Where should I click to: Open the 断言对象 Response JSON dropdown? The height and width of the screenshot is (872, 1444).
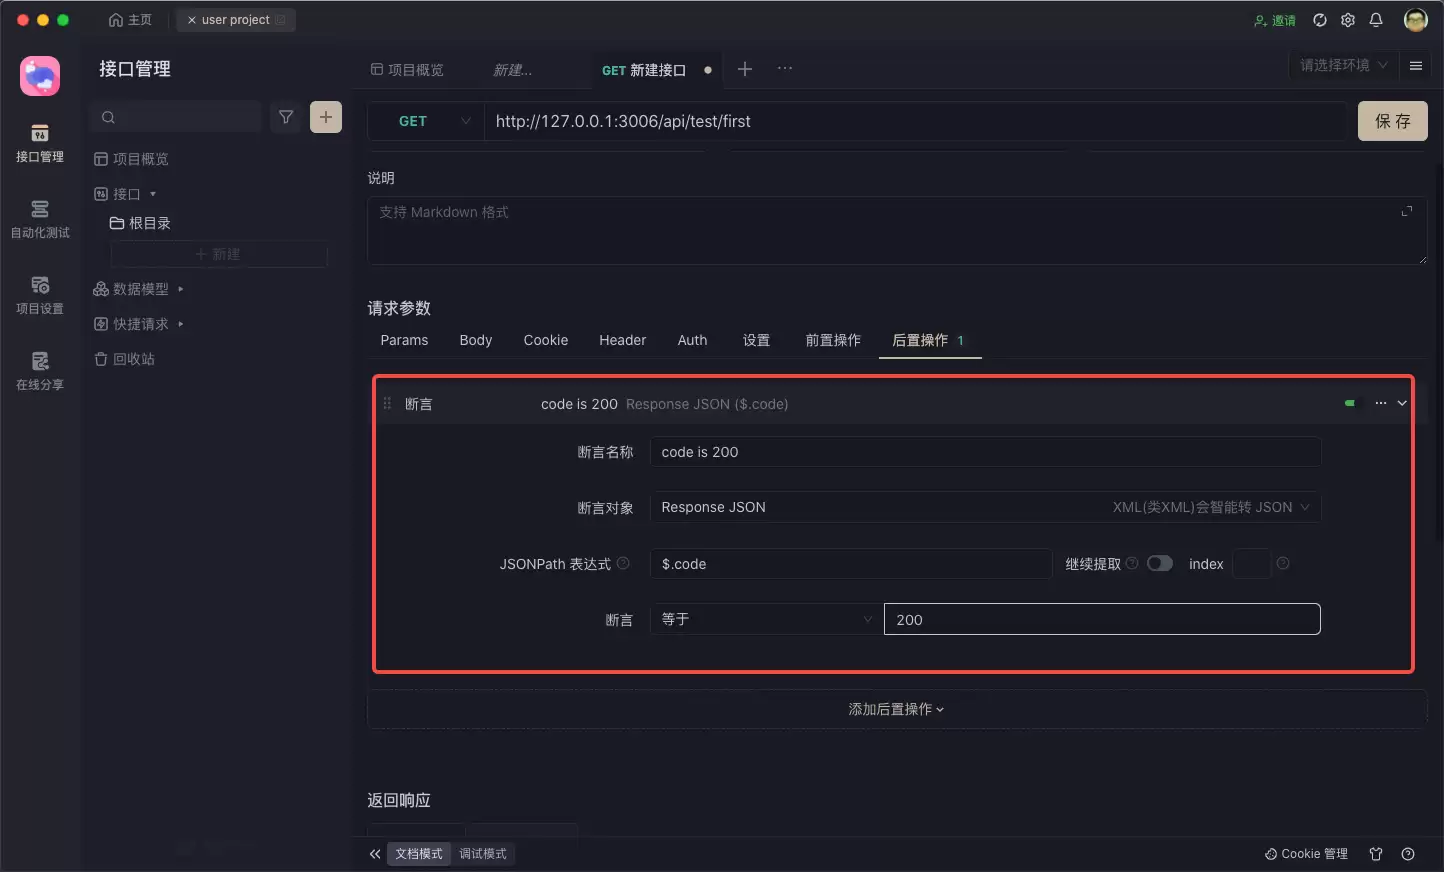tap(985, 507)
